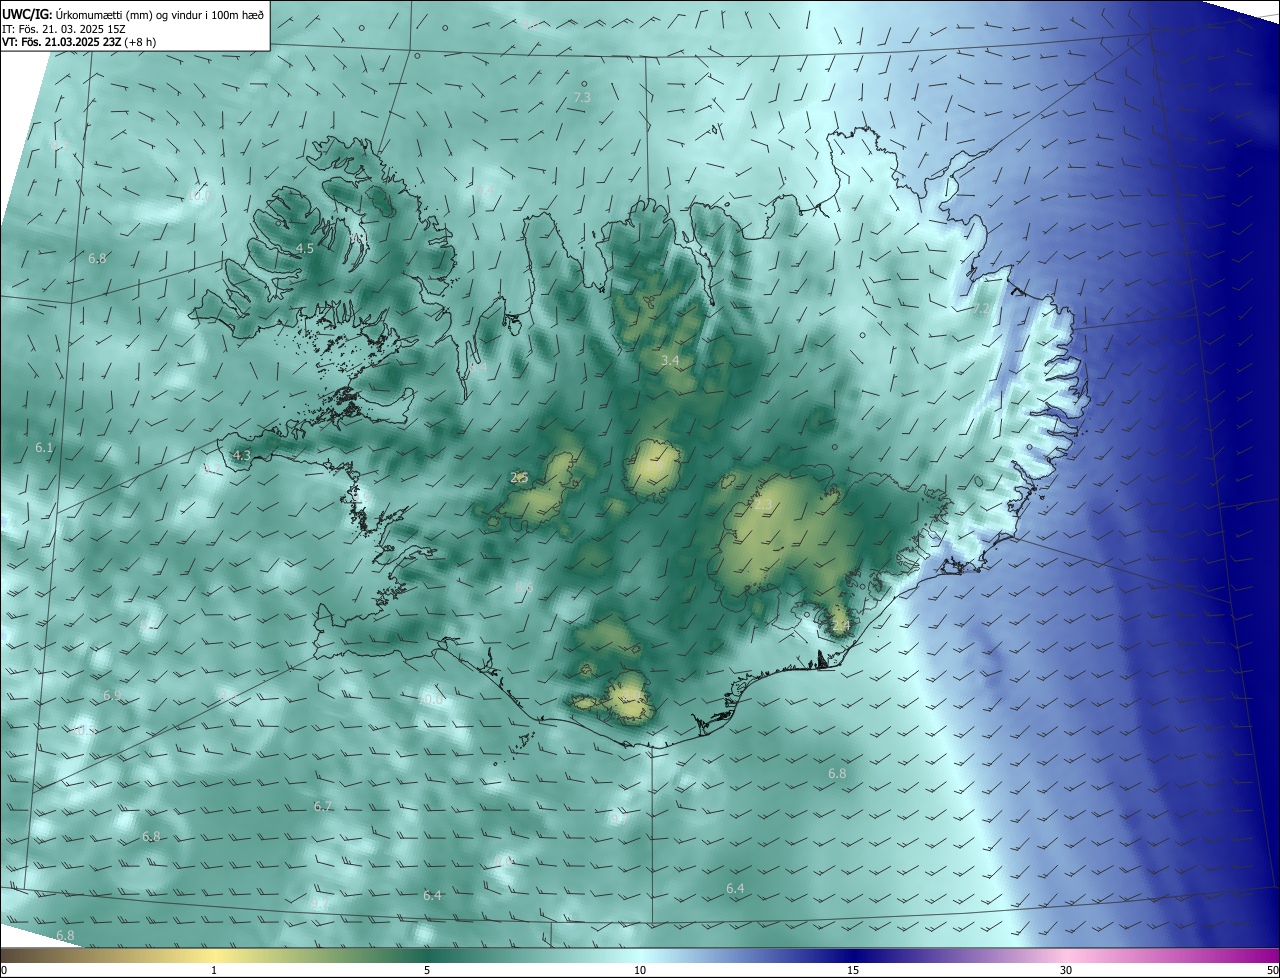
Task: Click the 4.5 value over the Westfjords
Action: pyautogui.click(x=305, y=248)
